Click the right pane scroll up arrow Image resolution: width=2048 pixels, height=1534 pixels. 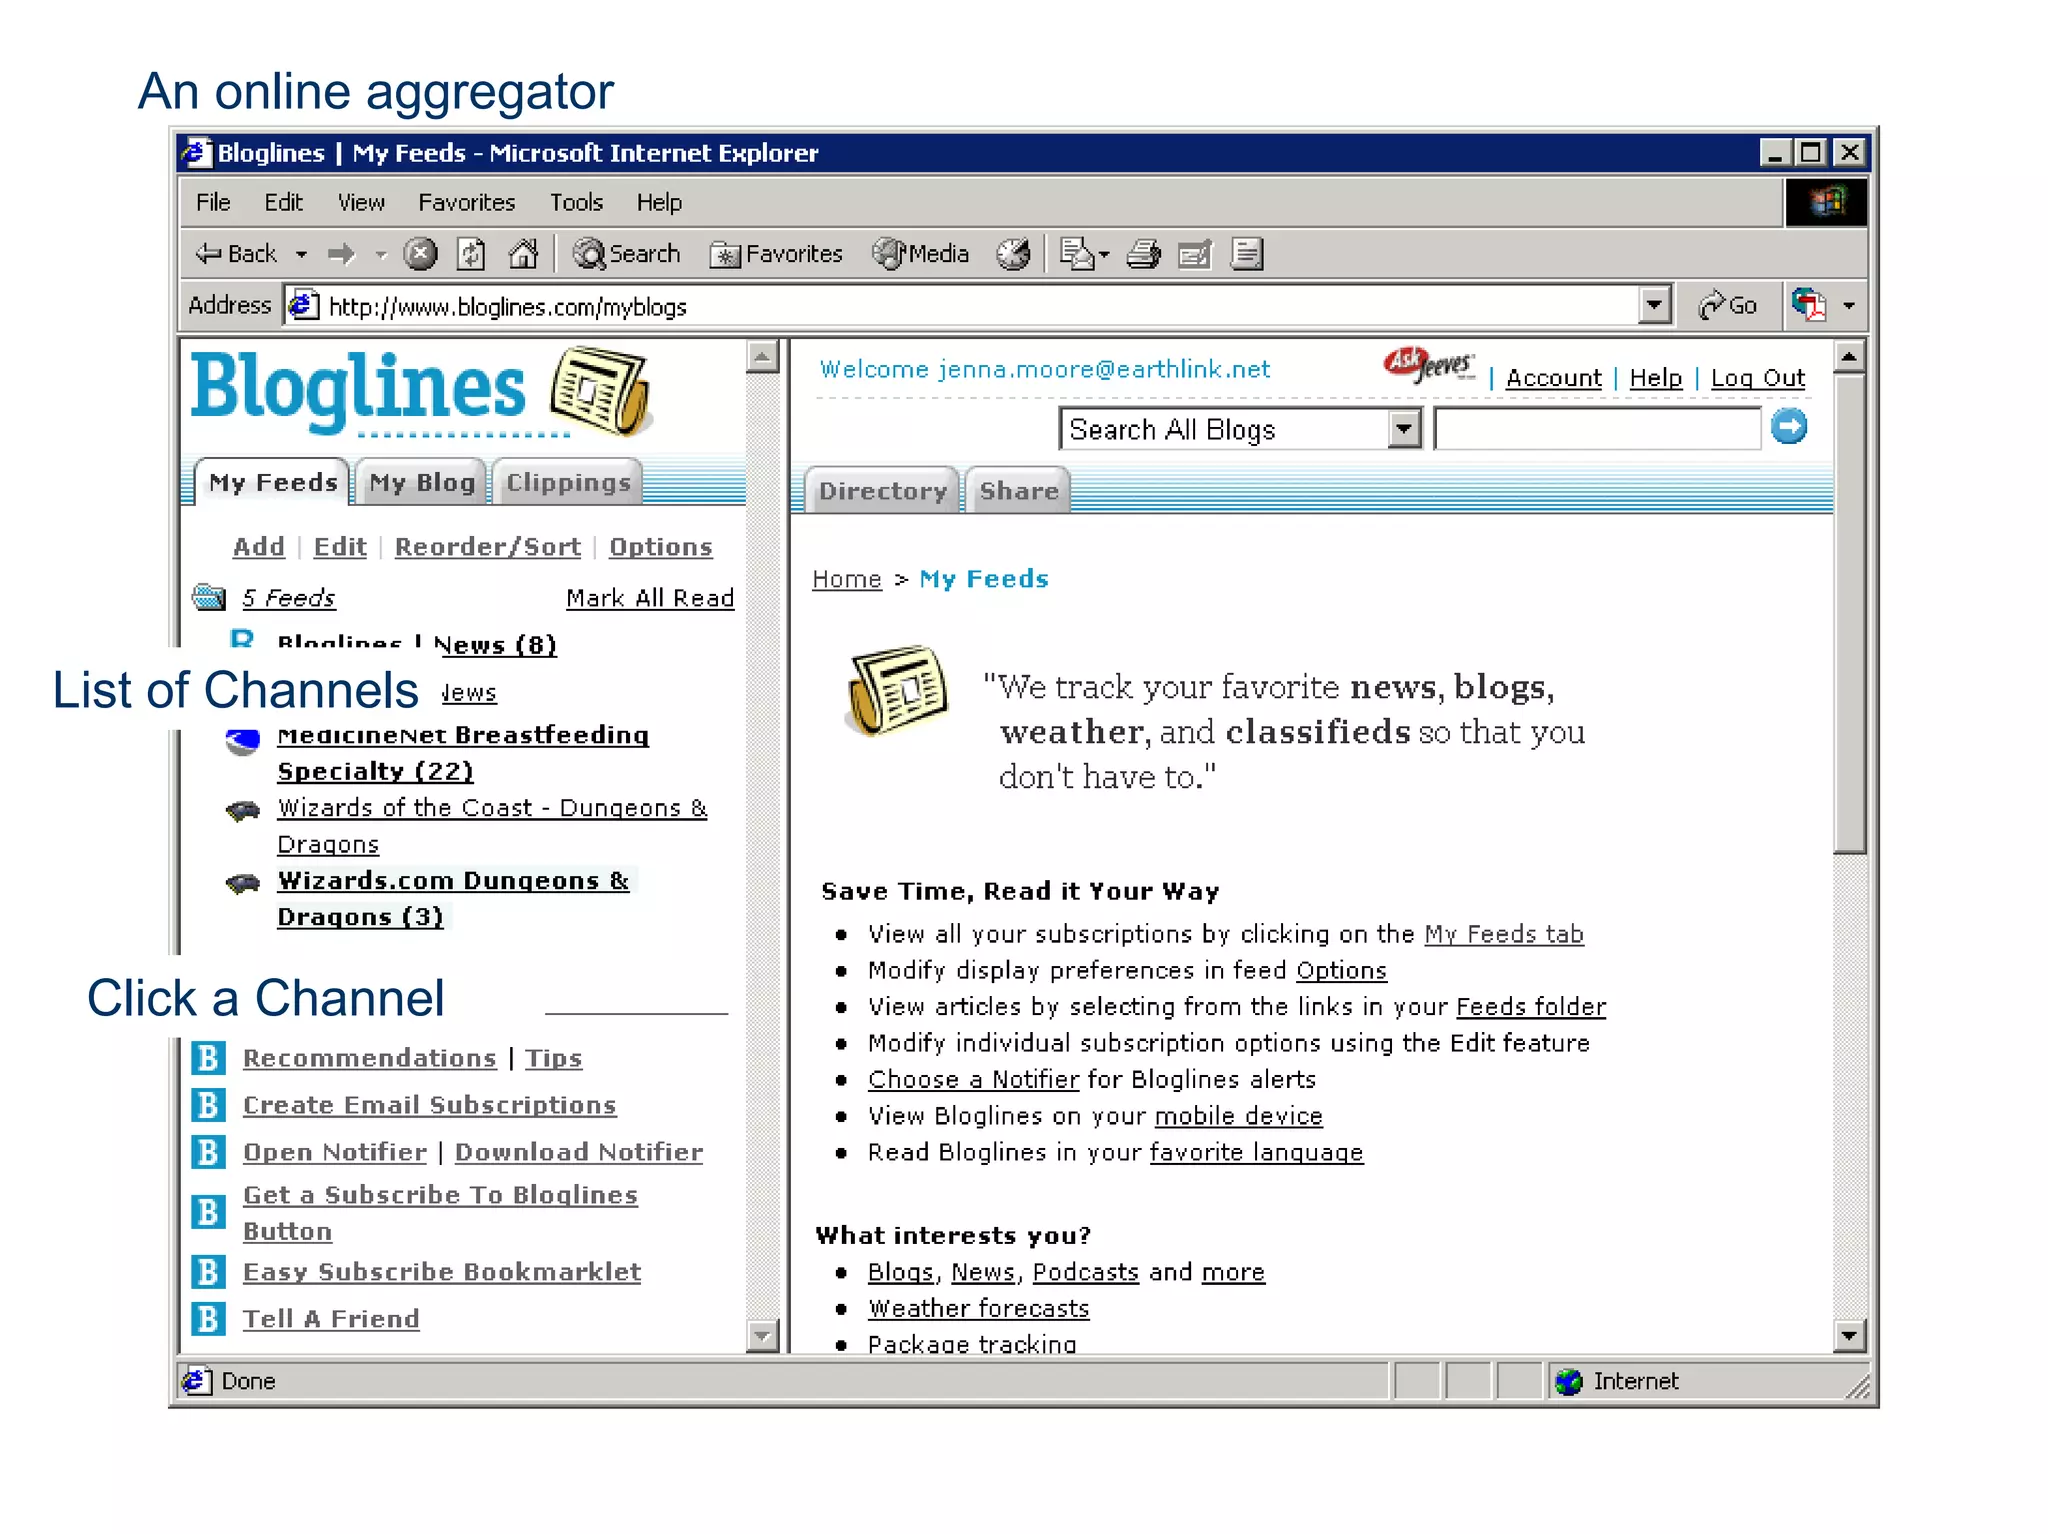1849,356
